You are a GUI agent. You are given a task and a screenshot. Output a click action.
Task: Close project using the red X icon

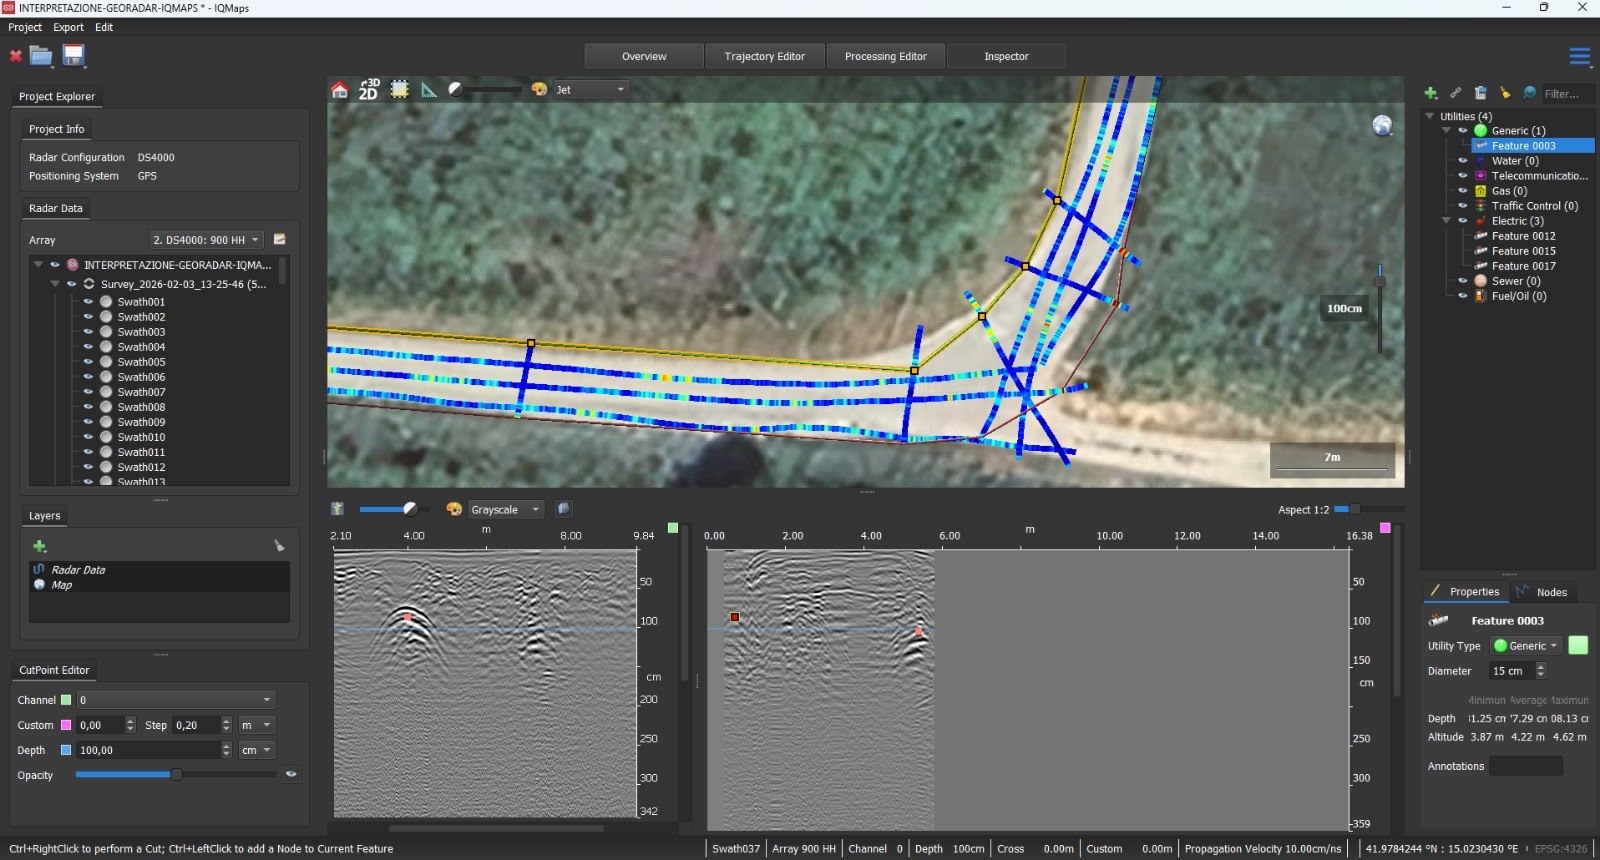[x=16, y=56]
